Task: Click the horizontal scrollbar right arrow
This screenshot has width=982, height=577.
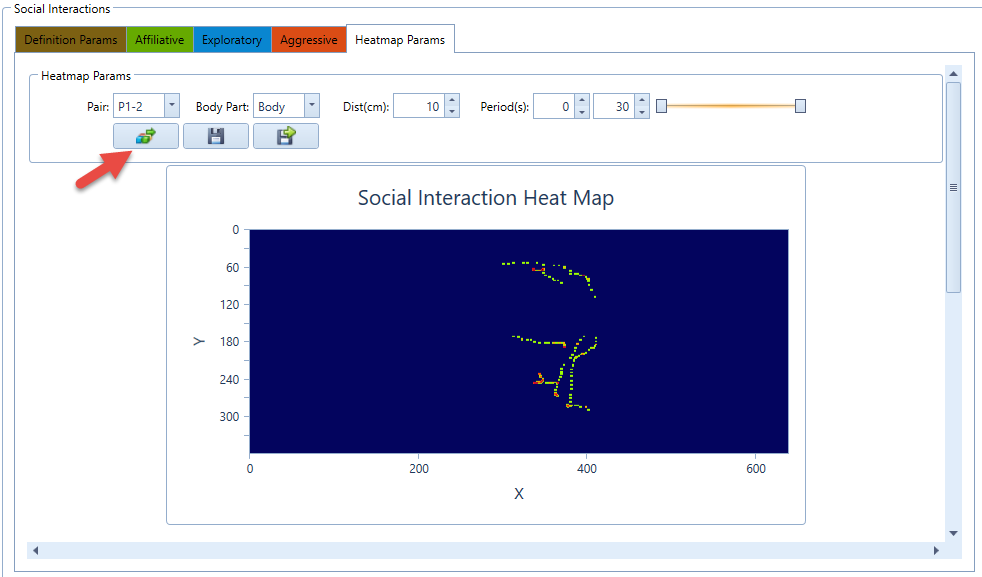Action: (936, 550)
